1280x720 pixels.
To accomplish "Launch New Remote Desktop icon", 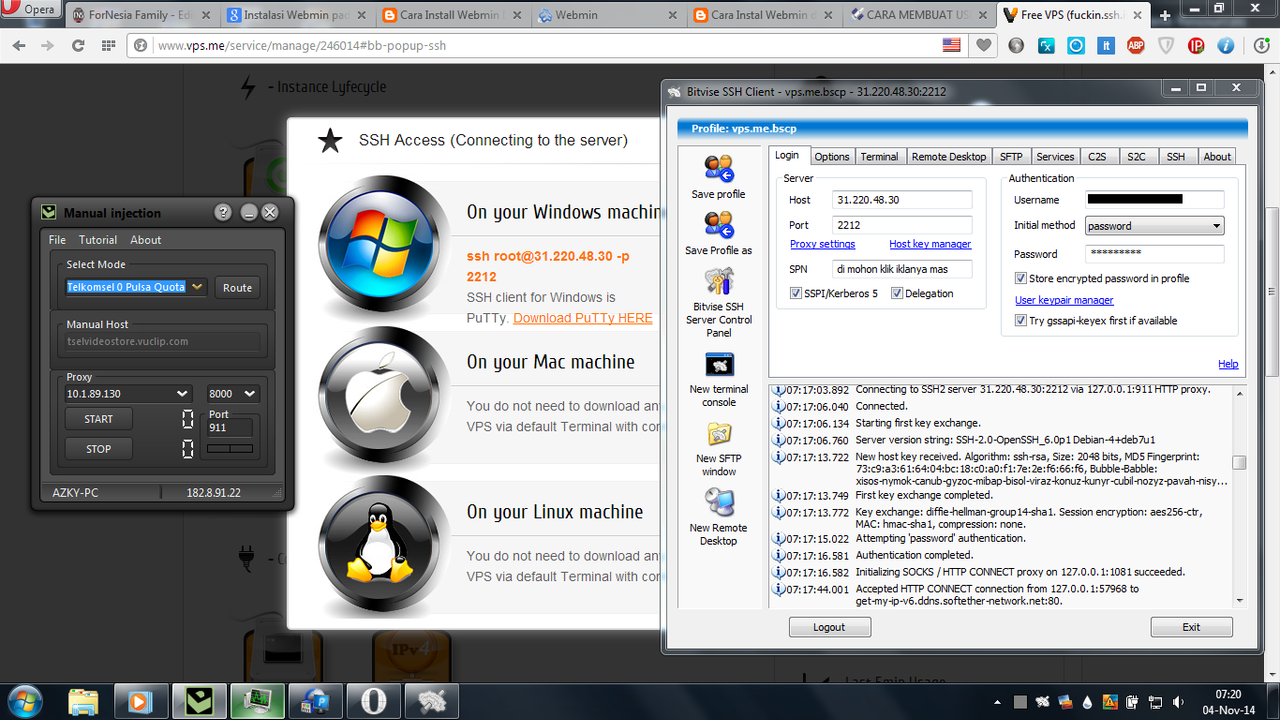I will (x=719, y=503).
